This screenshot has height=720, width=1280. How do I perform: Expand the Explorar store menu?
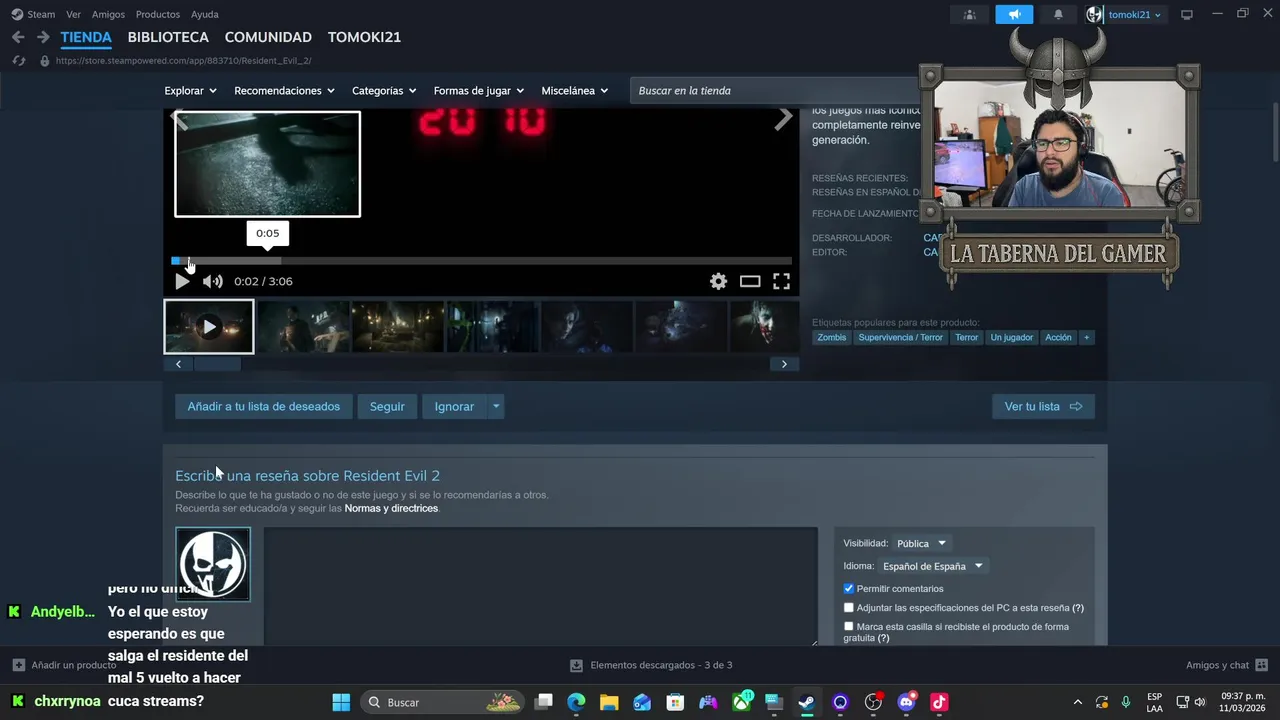pos(190,91)
